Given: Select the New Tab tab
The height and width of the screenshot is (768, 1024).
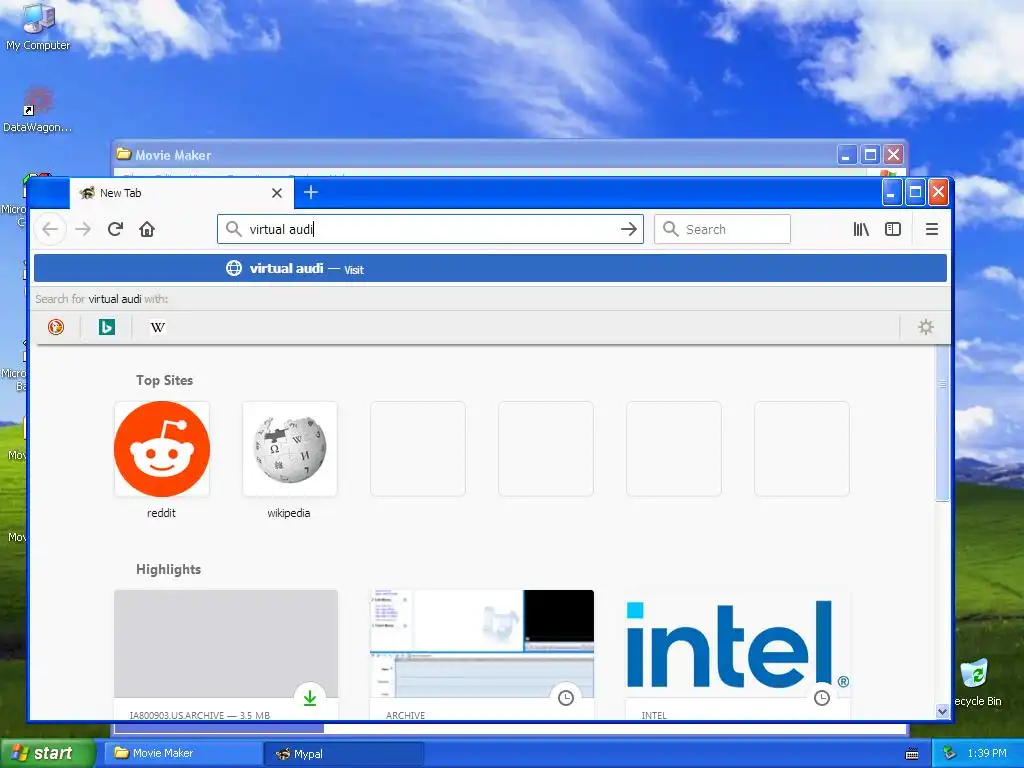Looking at the screenshot, I should point(182,193).
